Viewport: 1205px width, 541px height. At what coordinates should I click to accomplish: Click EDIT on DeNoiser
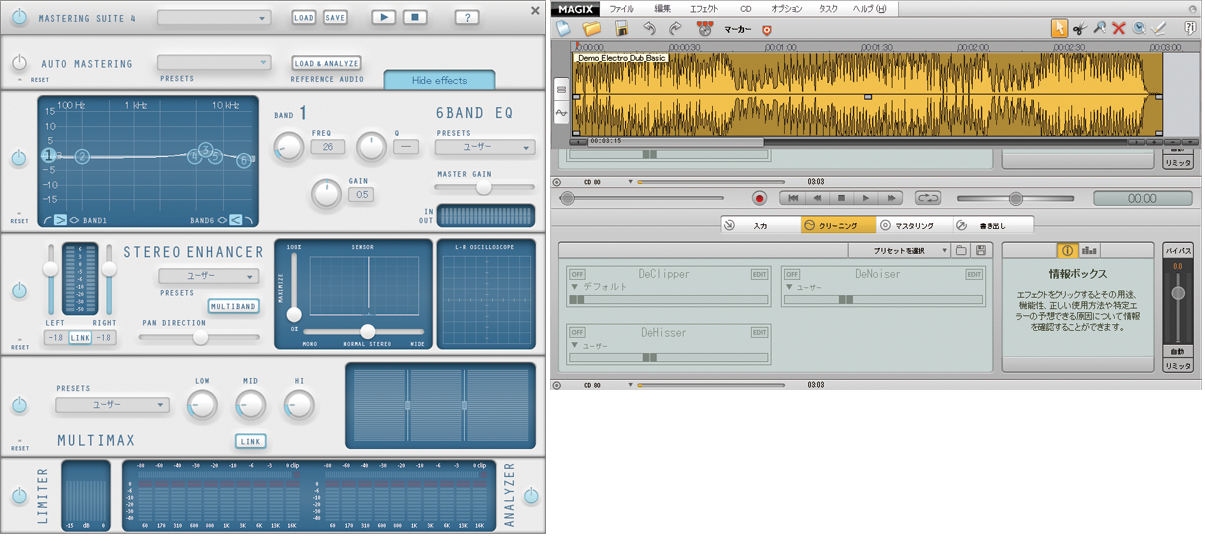click(974, 274)
